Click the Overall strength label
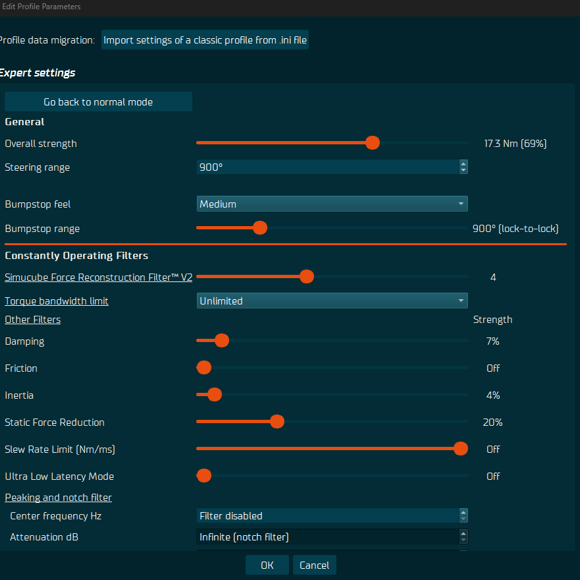This screenshot has width=580, height=580. tap(41, 144)
